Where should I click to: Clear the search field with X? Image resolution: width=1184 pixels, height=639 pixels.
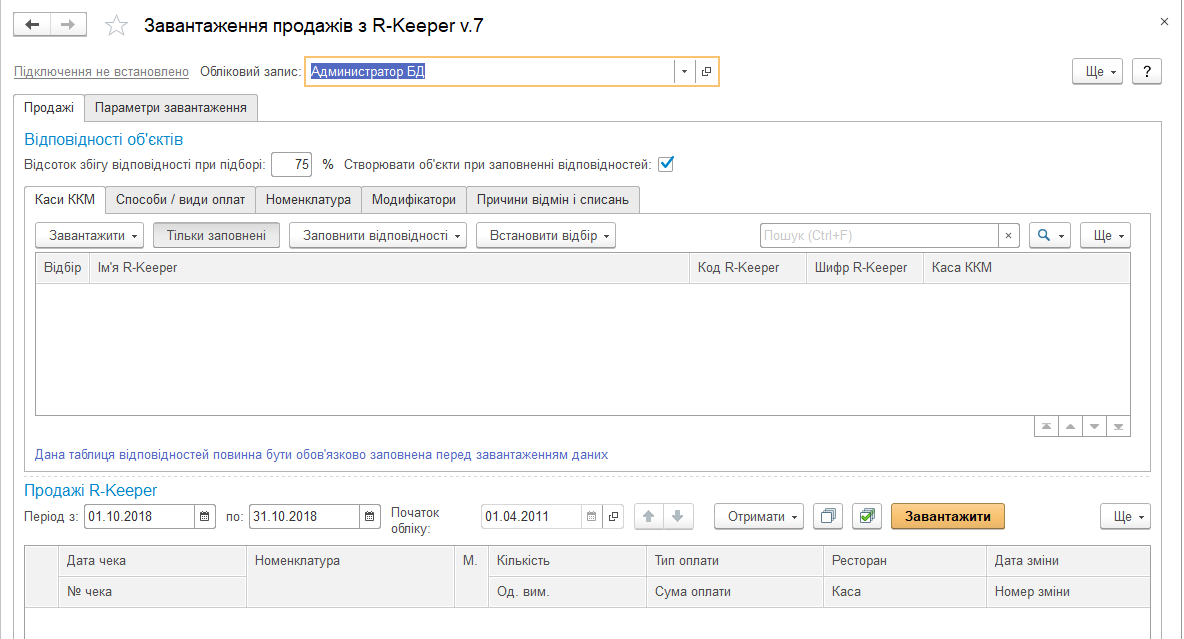coord(1009,236)
